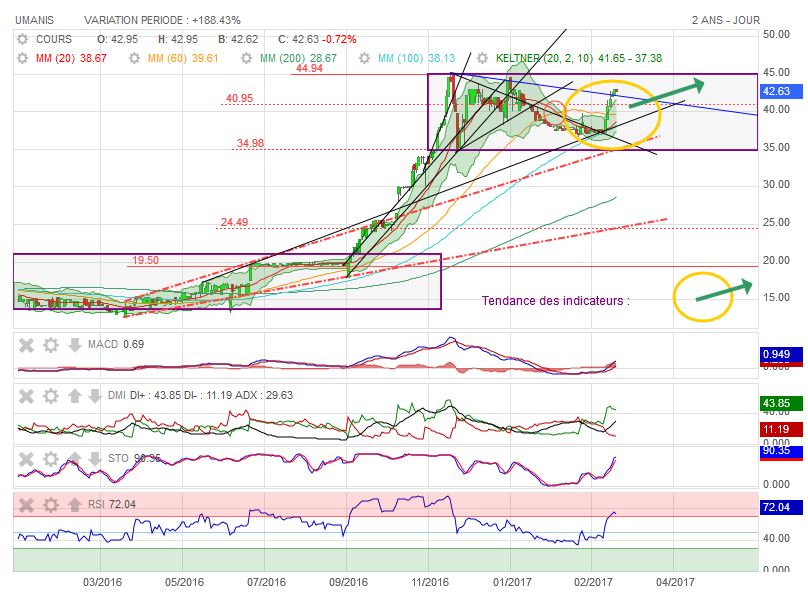
Task: Move the STO panel down
Action: click(94, 459)
